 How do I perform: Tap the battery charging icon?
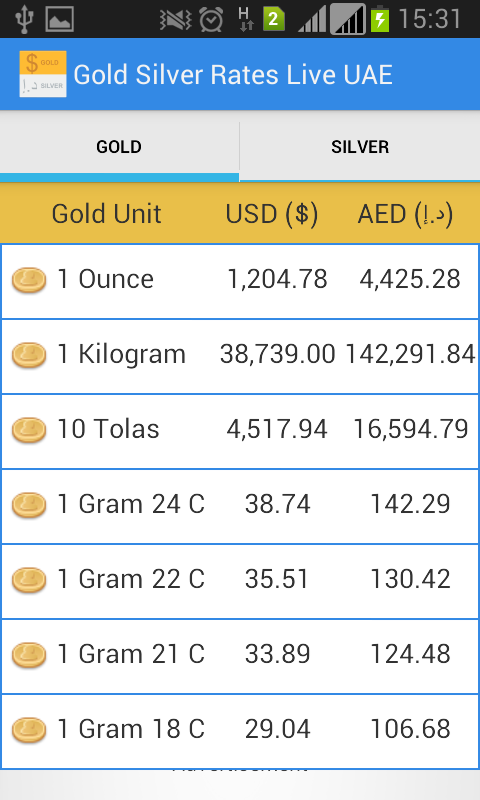point(380,19)
